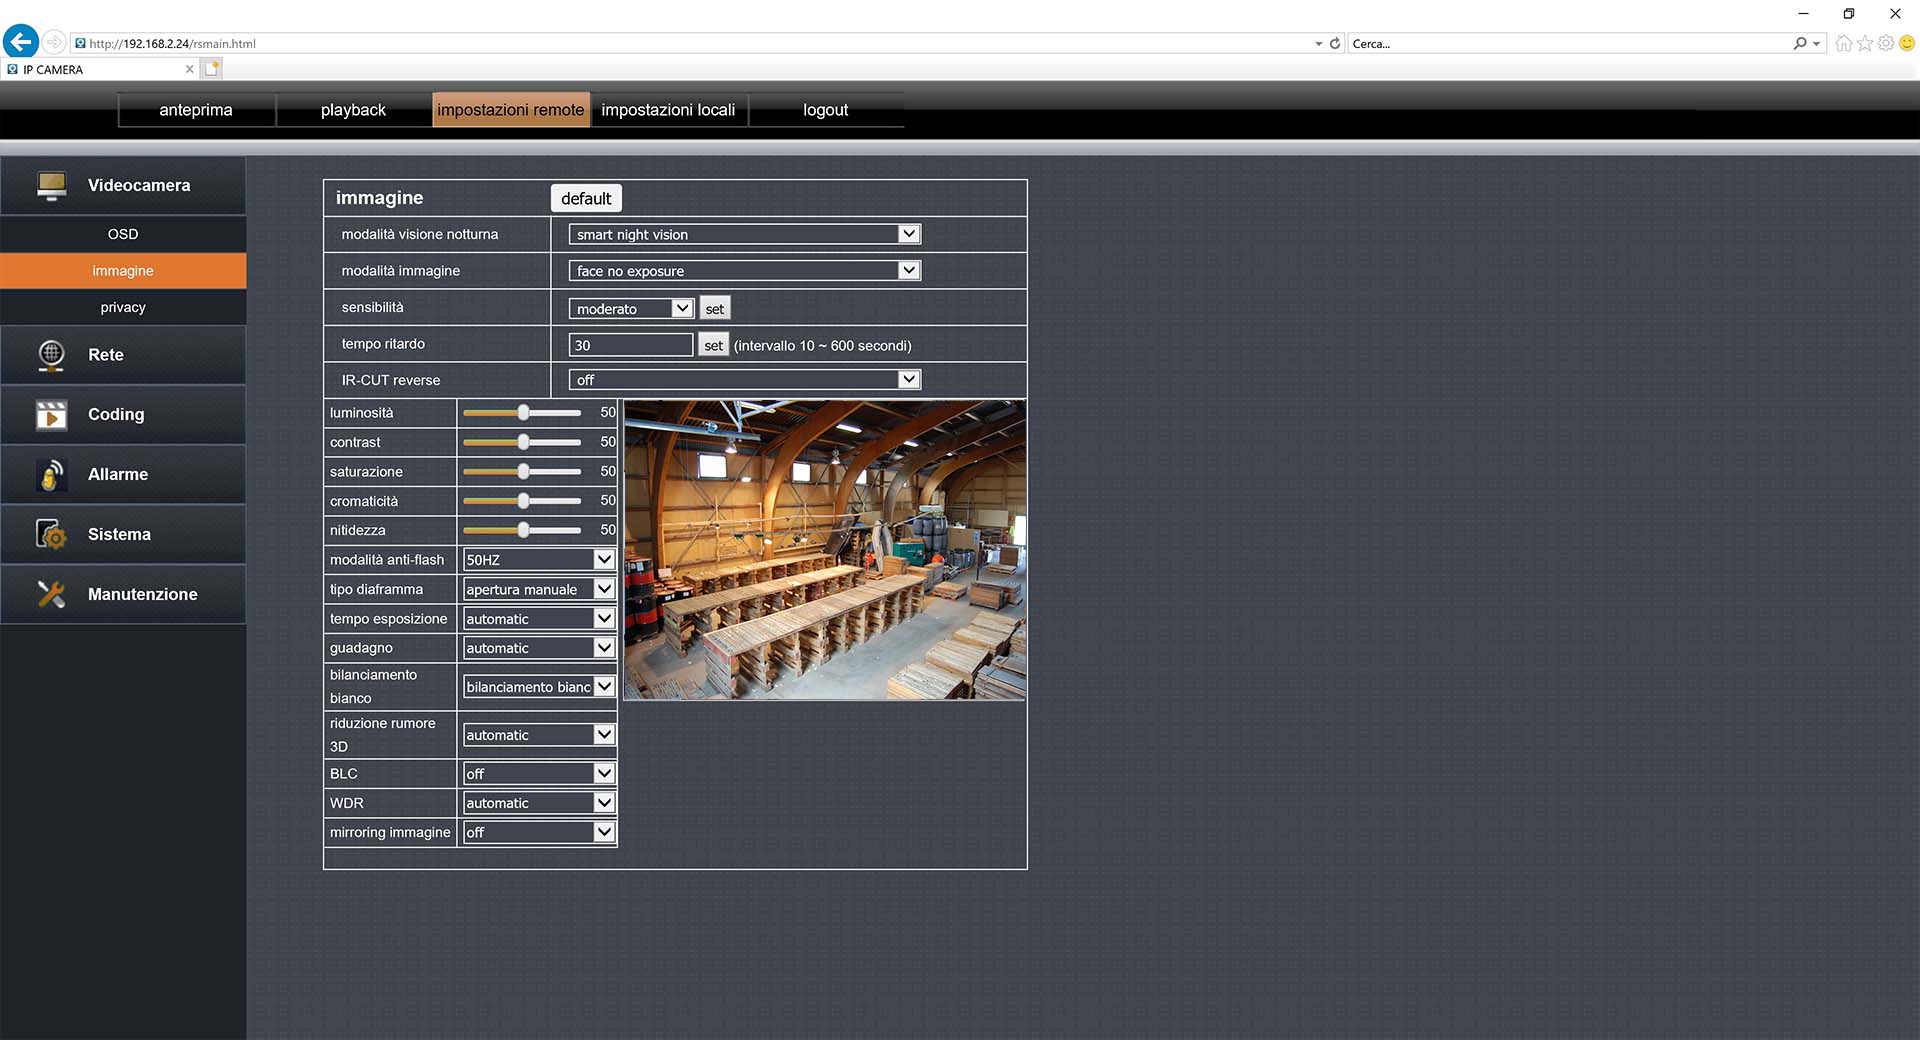Screen dimensions: 1920x1040
Task: Click set button next to sensibilità
Action: click(x=714, y=309)
